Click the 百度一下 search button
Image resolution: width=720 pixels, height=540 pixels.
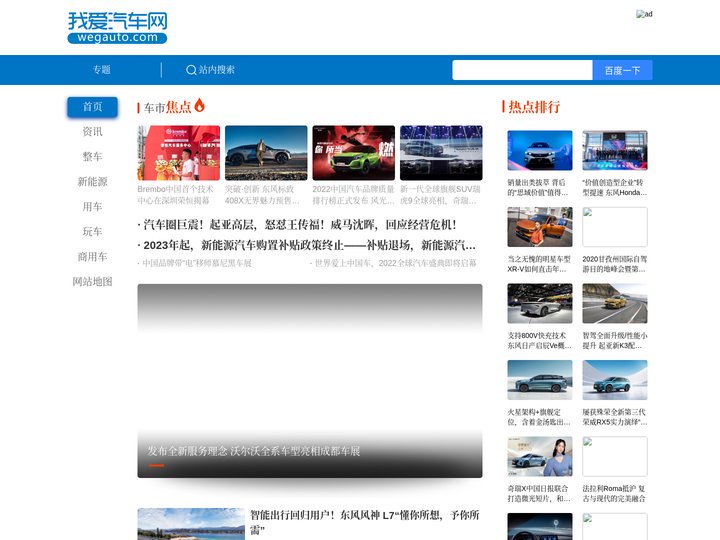(622, 70)
